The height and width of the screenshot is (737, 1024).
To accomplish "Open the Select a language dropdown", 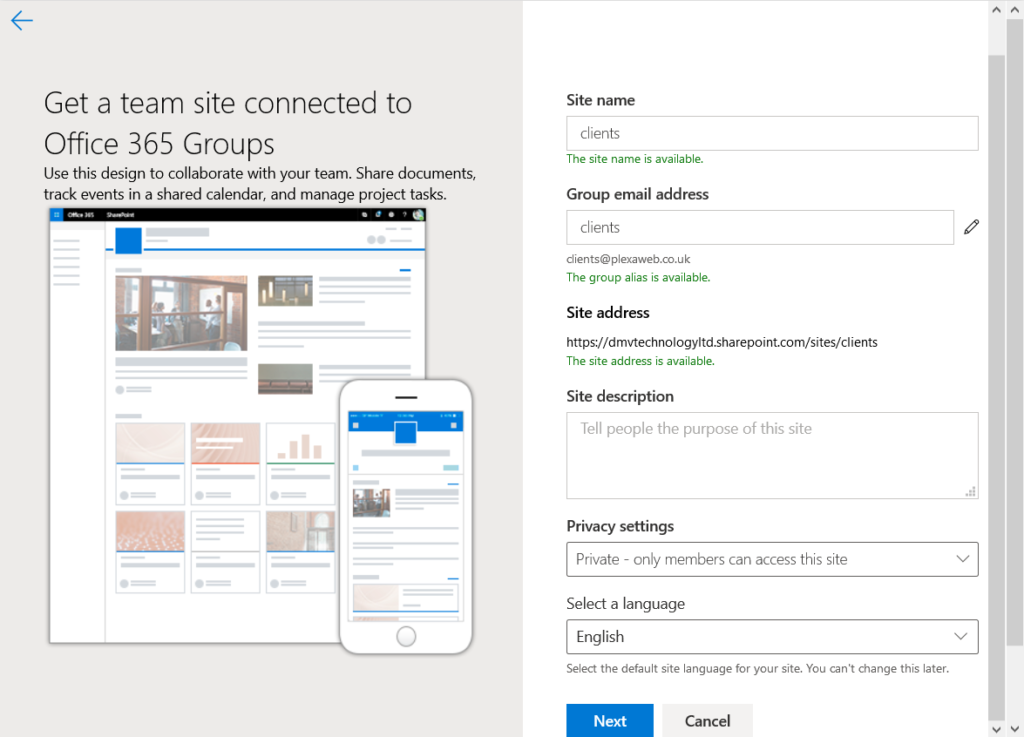I will pyautogui.click(x=771, y=637).
